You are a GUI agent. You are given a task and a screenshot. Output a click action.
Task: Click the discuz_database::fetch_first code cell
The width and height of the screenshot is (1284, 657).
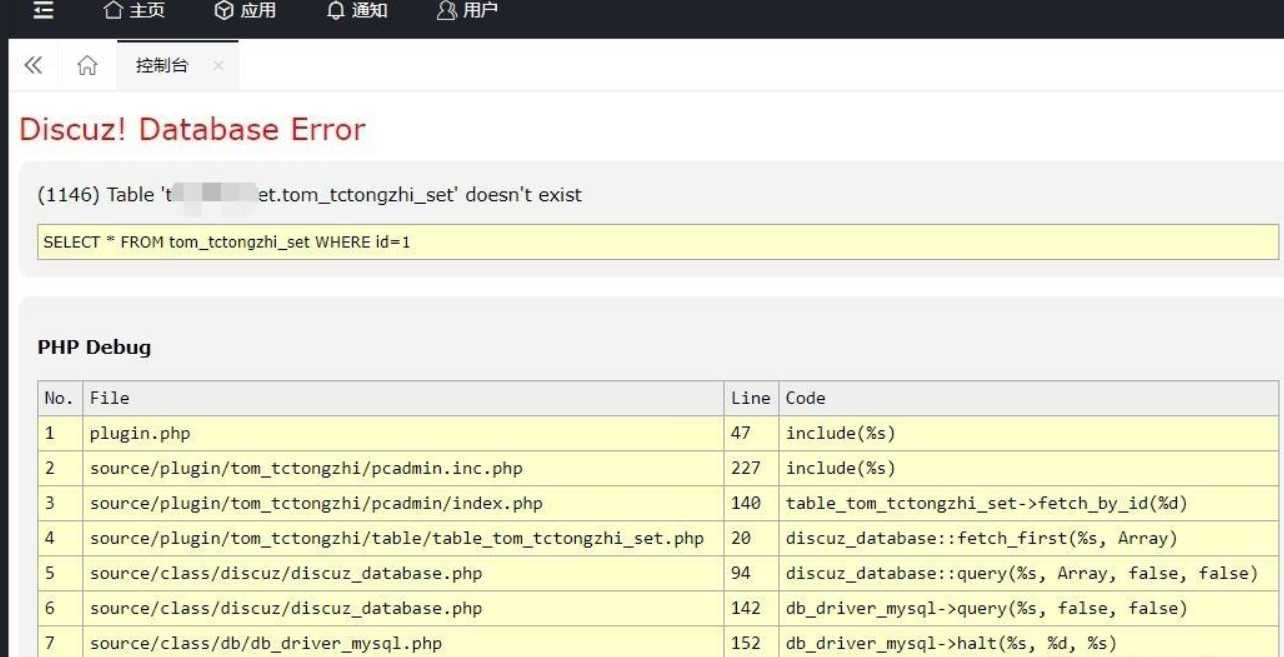pyautogui.click(x=1028, y=538)
